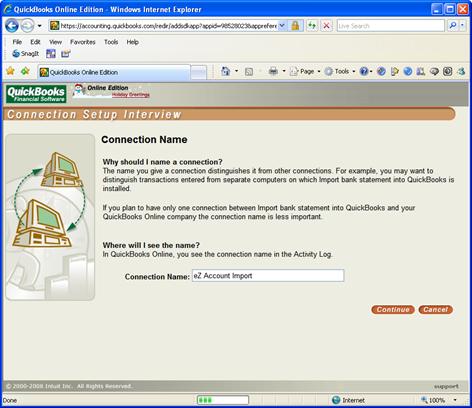Click the search magnifier button
This screenshot has width=472, height=408.
(x=453, y=25)
